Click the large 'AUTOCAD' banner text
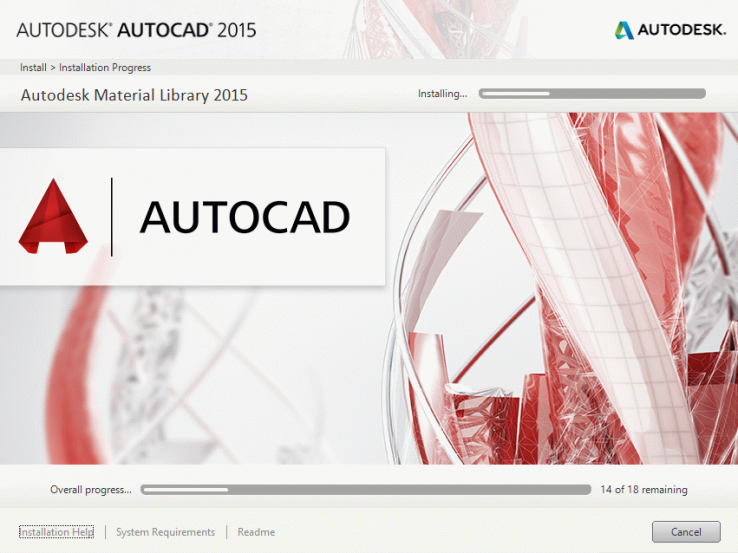This screenshot has width=738, height=553. [x=245, y=217]
